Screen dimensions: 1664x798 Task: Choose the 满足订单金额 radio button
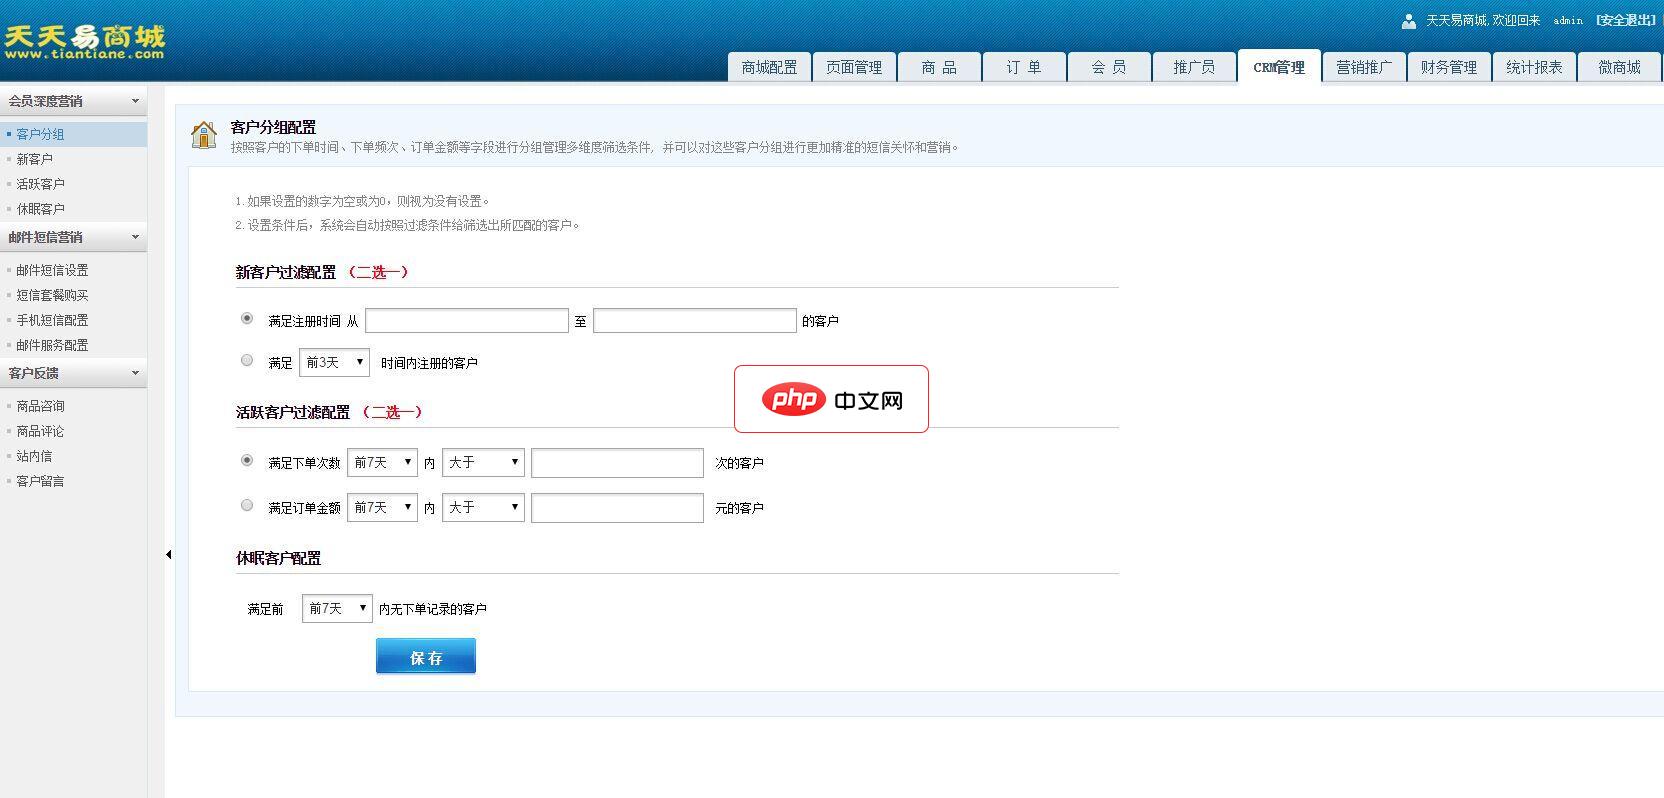point(247,506)
